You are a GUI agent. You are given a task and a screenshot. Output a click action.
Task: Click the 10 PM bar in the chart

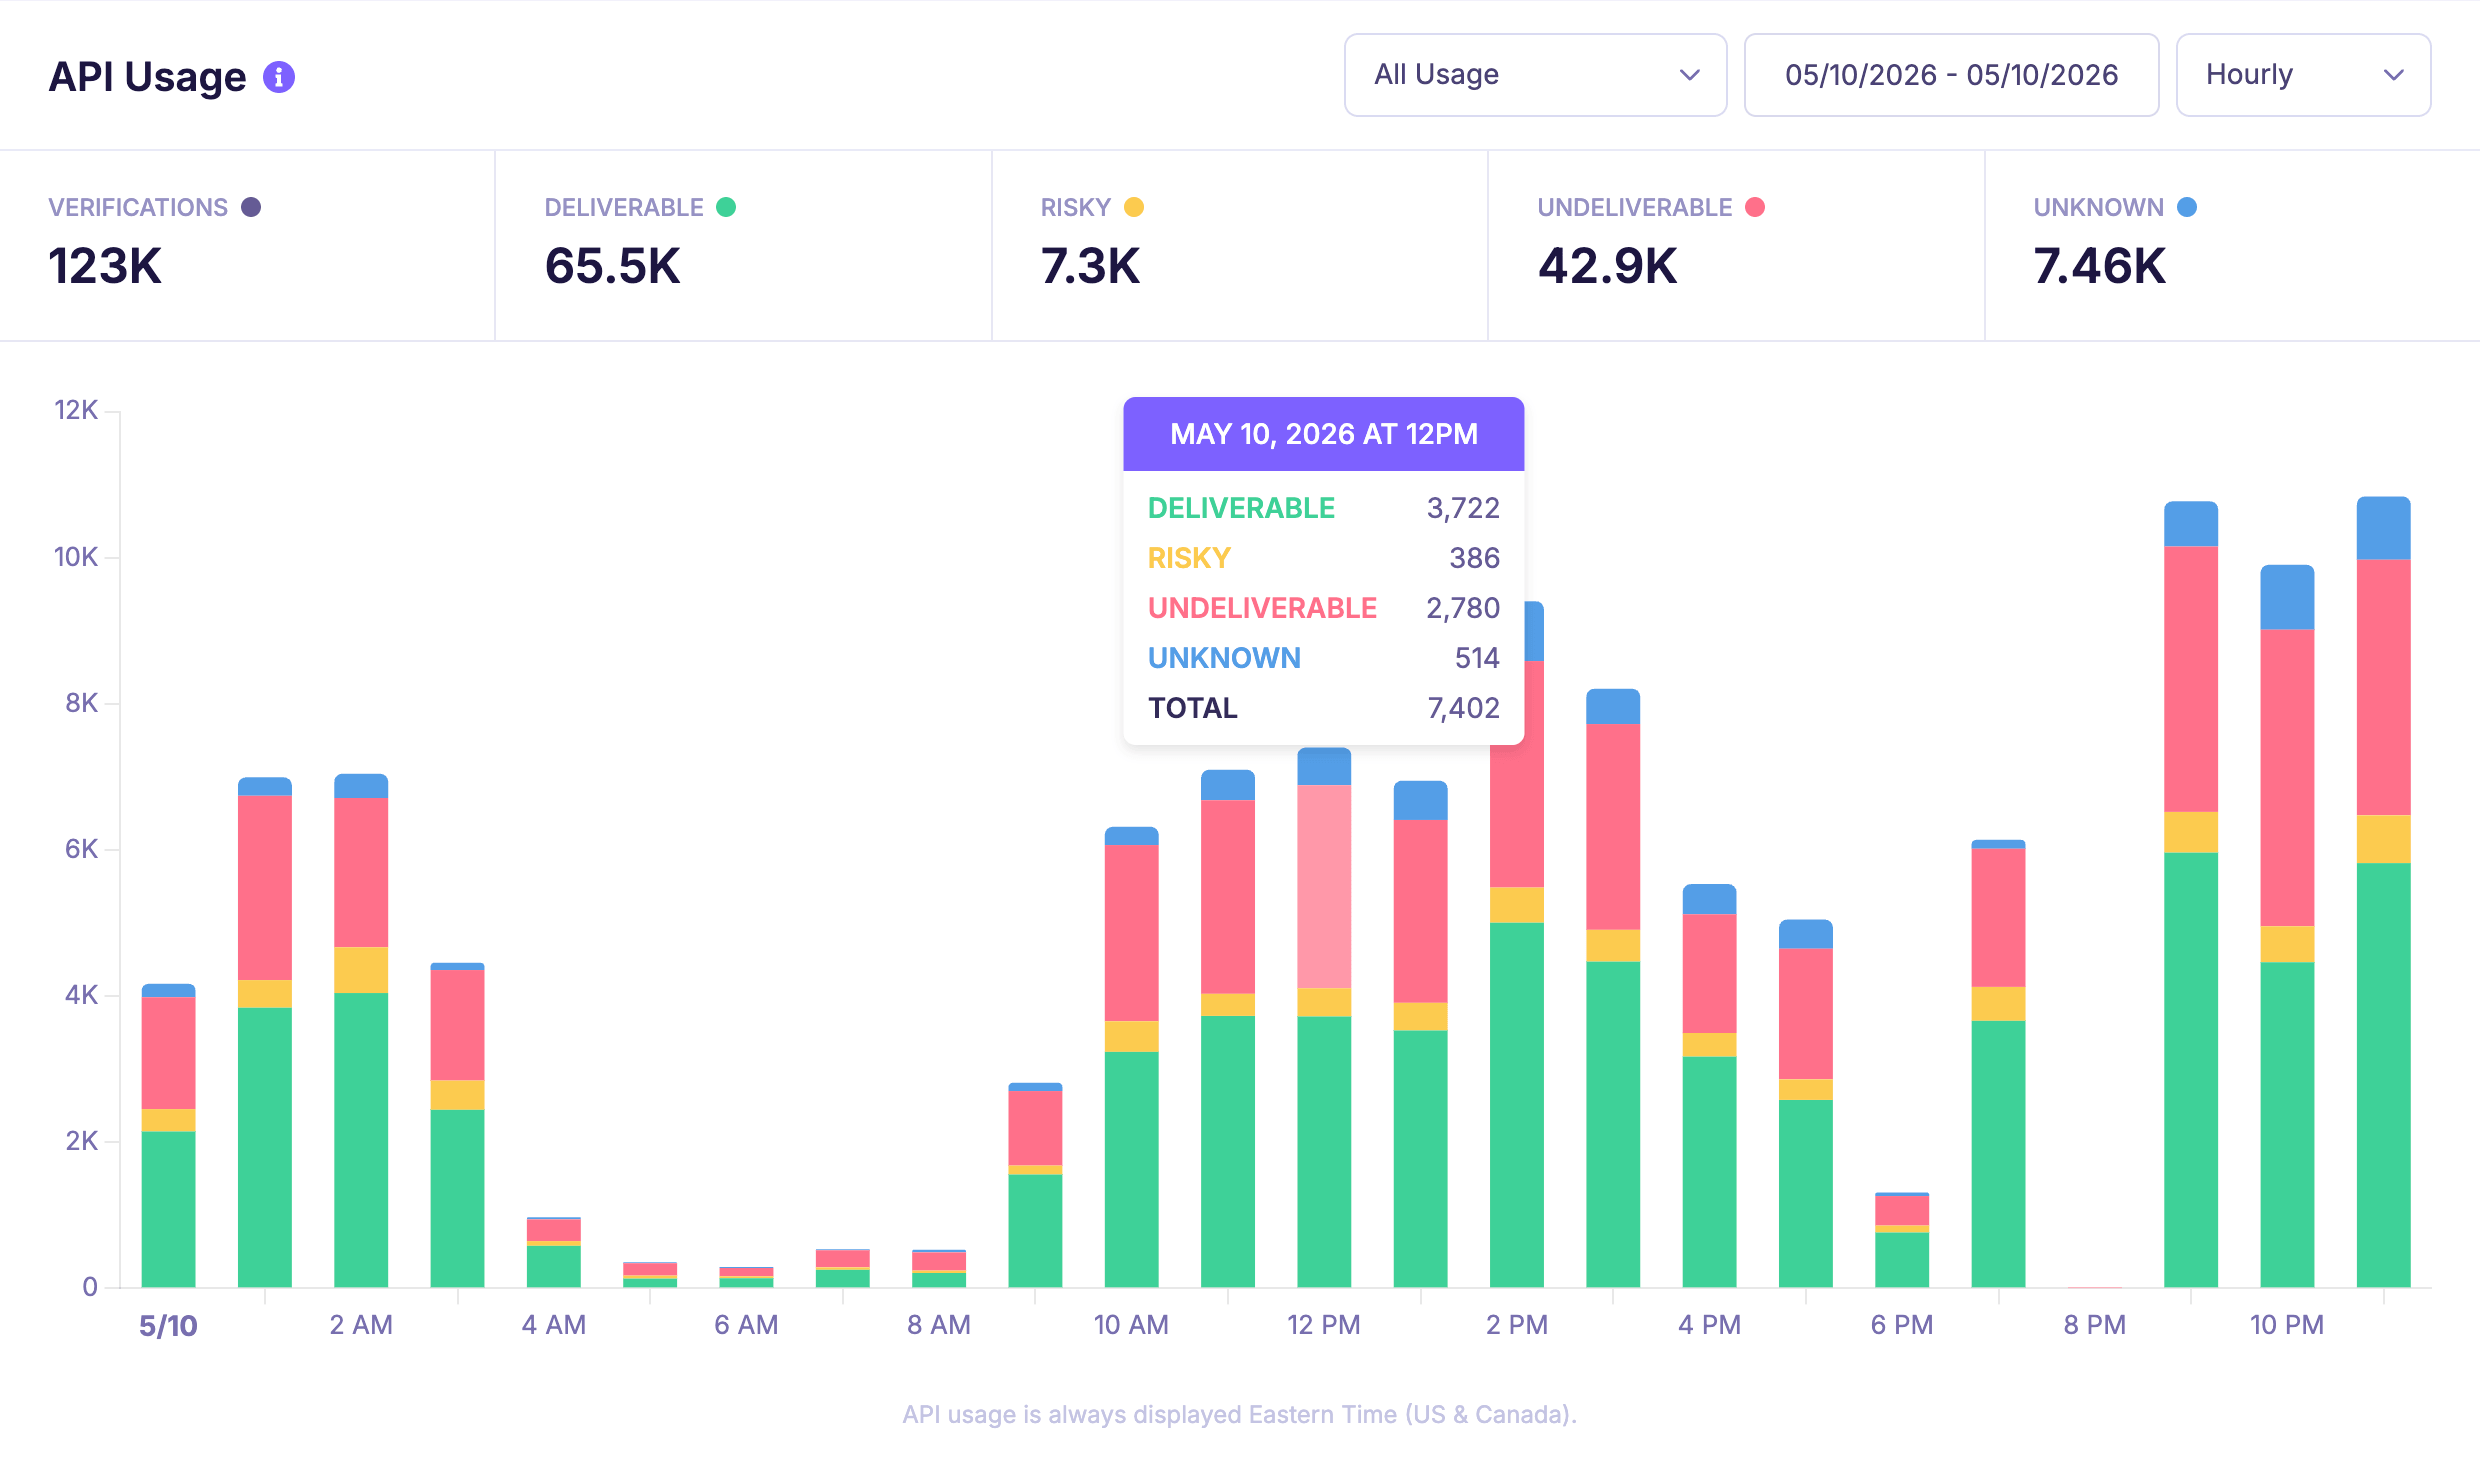click(x=2287, y=926)
